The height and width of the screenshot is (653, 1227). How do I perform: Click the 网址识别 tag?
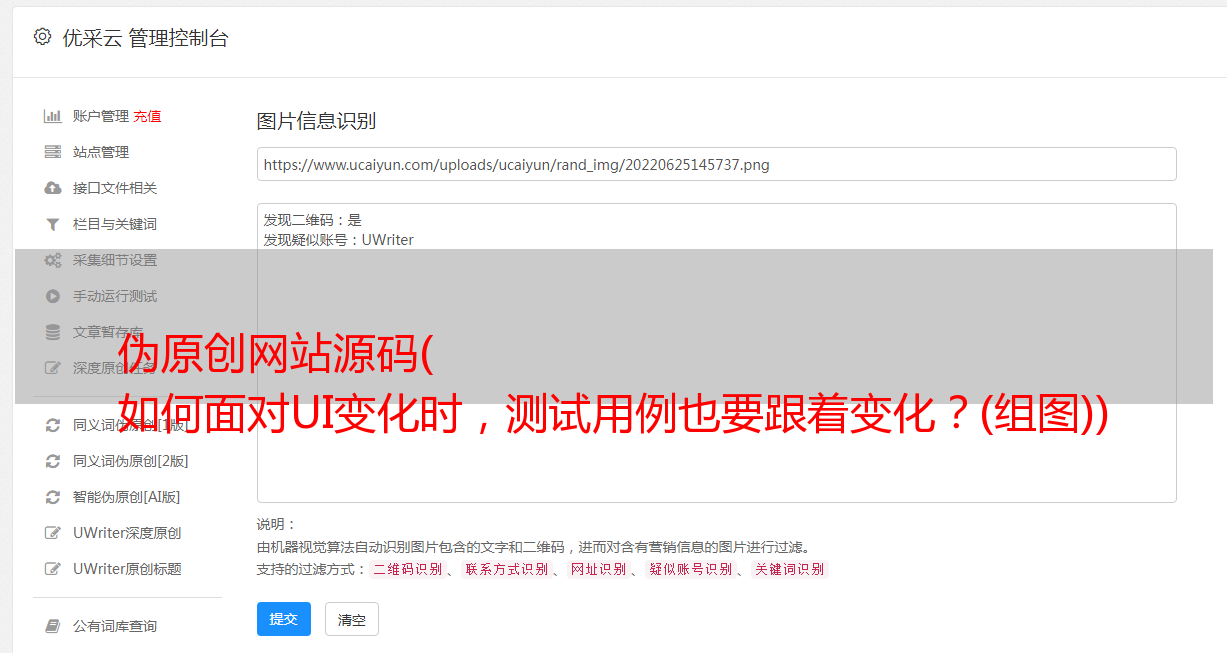coord(599,569)
